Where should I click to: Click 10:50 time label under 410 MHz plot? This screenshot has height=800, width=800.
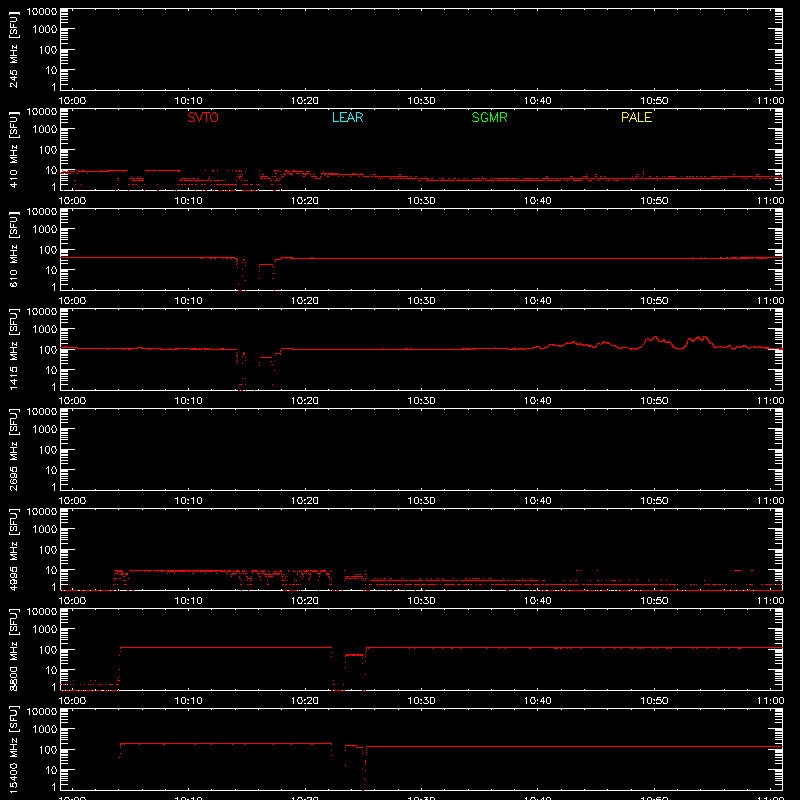pyautogui.click(x=654, y=201)
